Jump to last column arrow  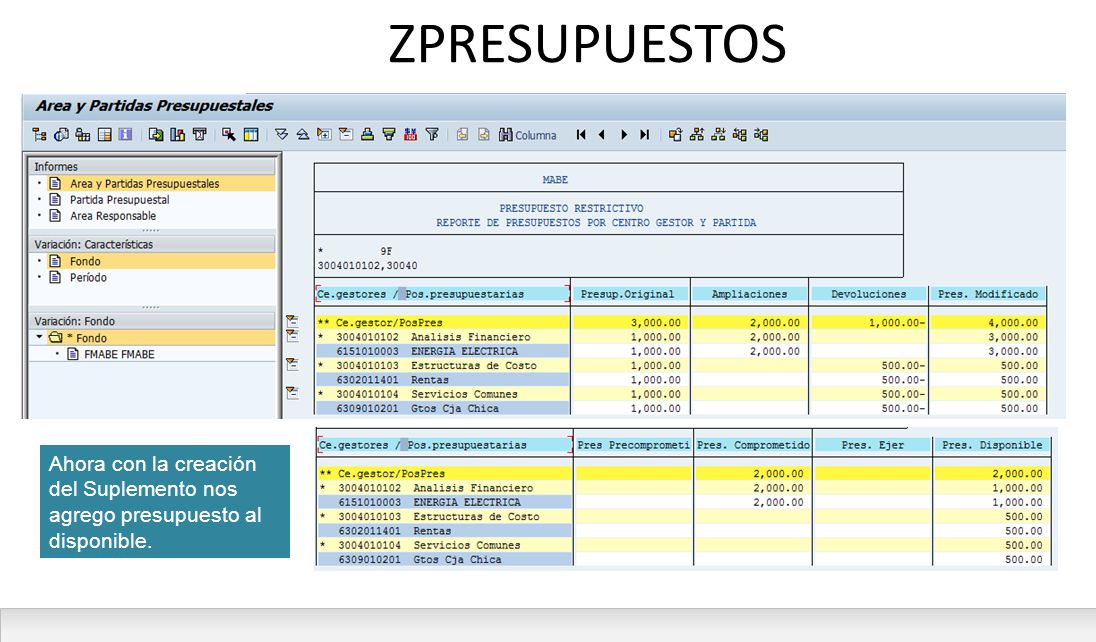[x=644, y=135]
